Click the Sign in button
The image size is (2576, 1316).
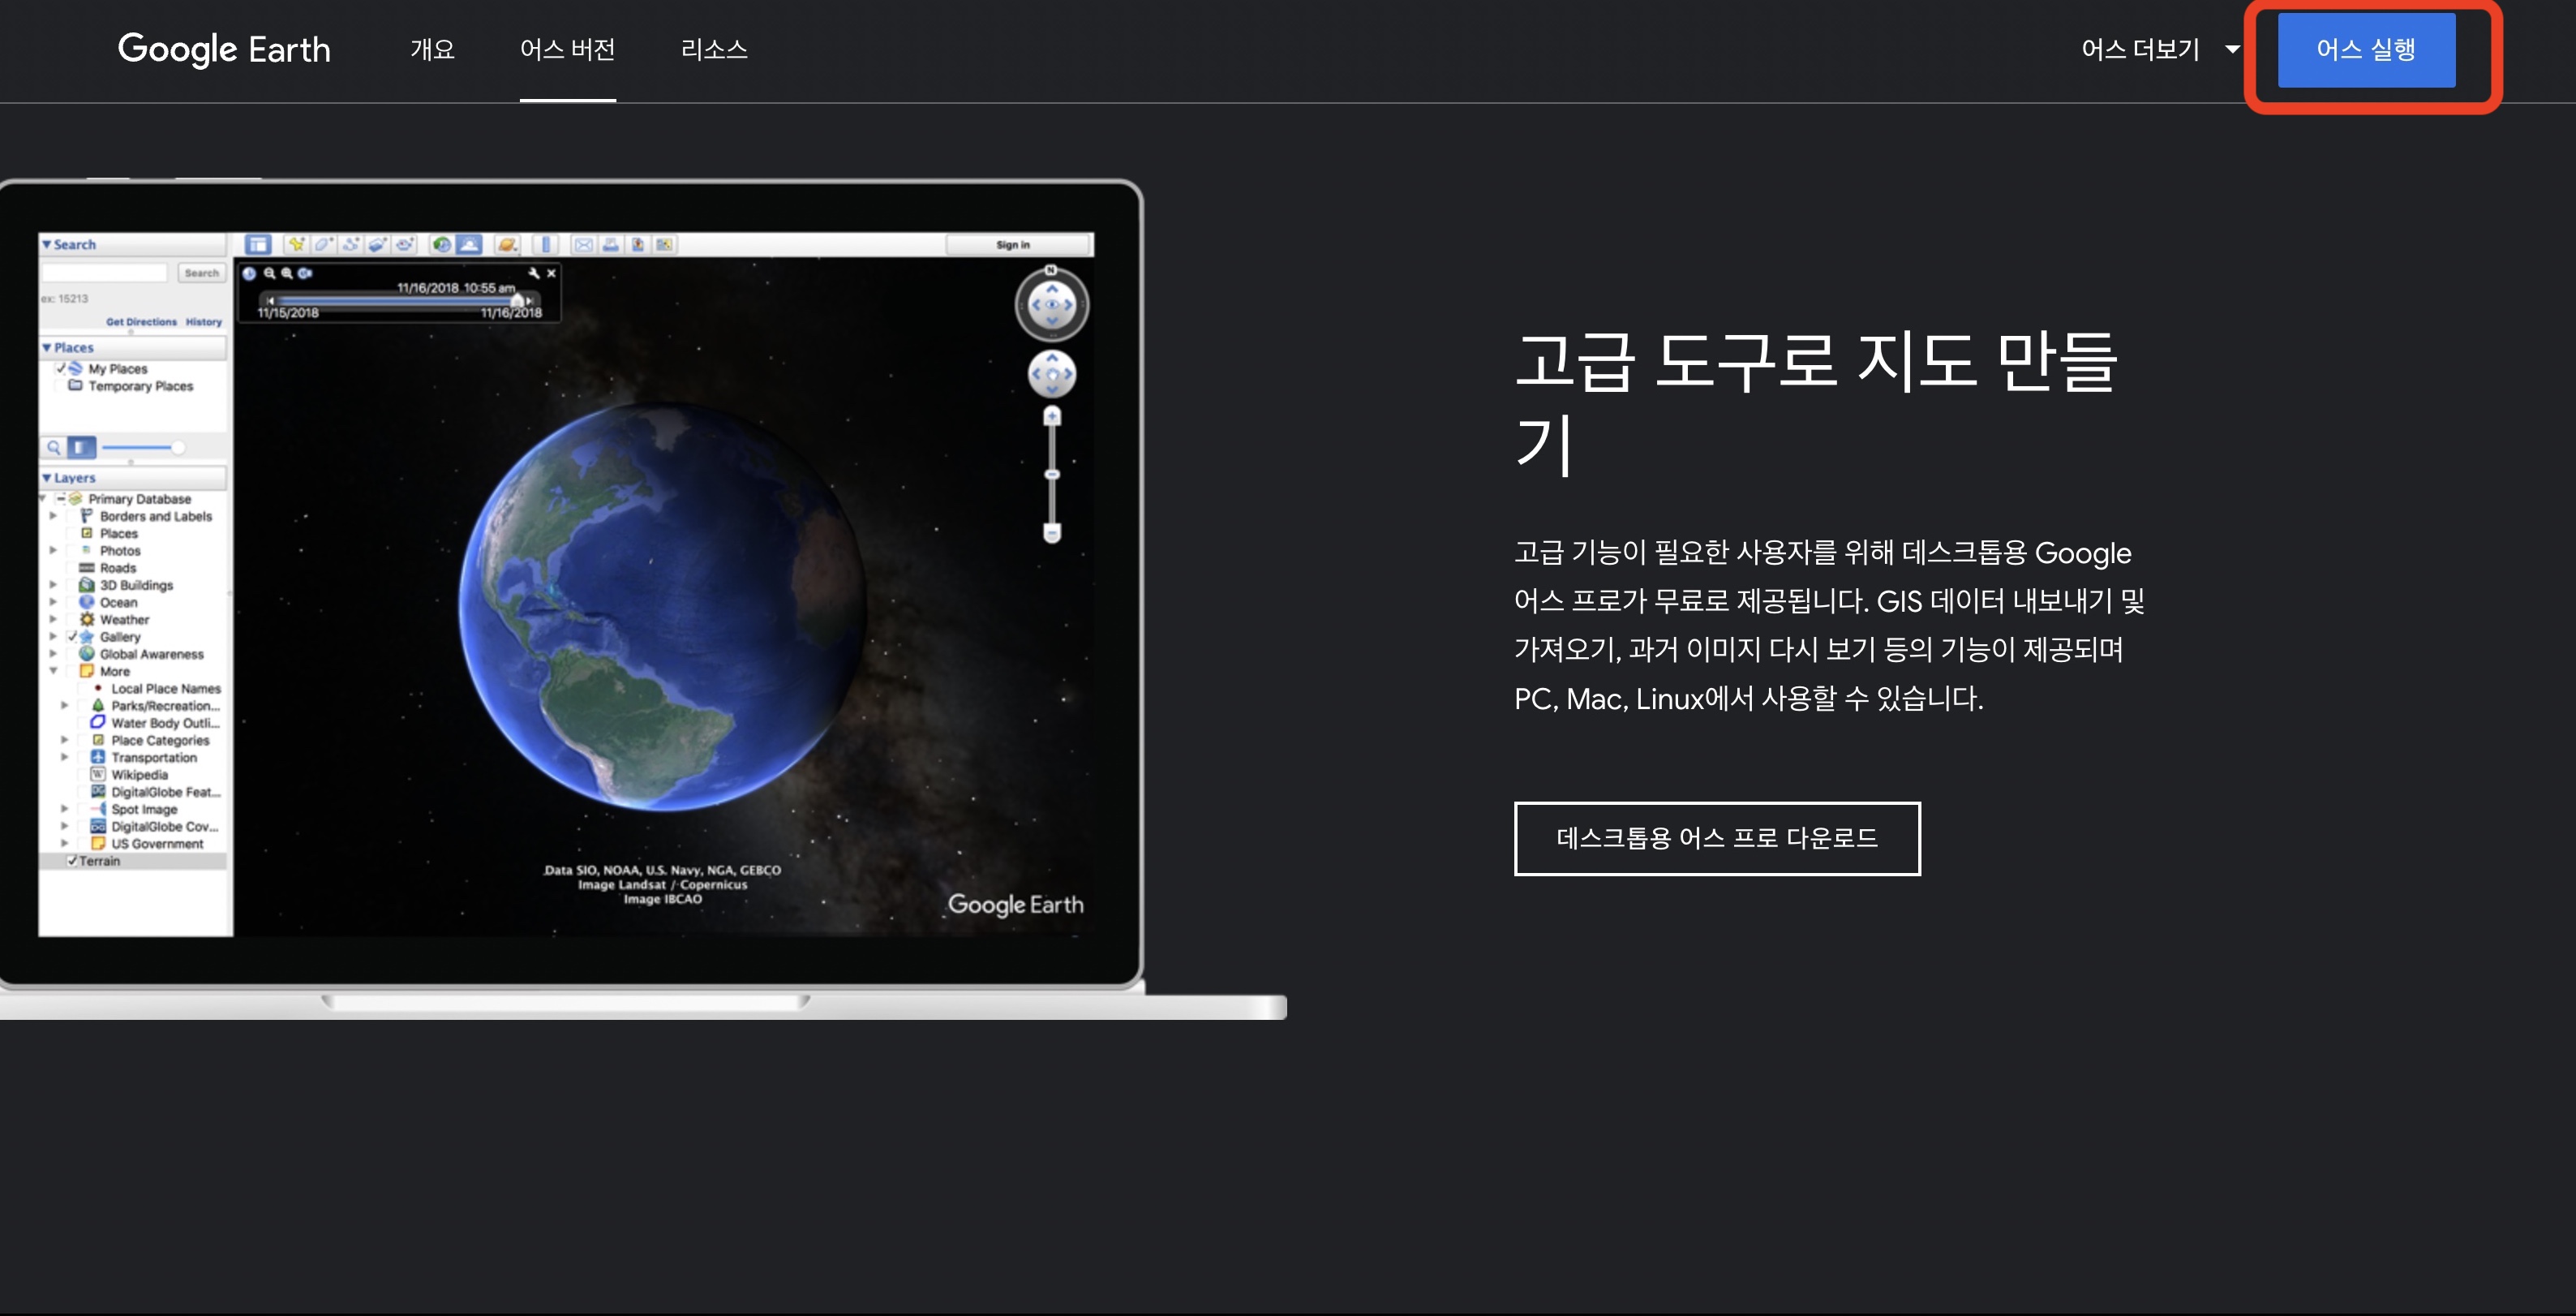[1014, 244]
